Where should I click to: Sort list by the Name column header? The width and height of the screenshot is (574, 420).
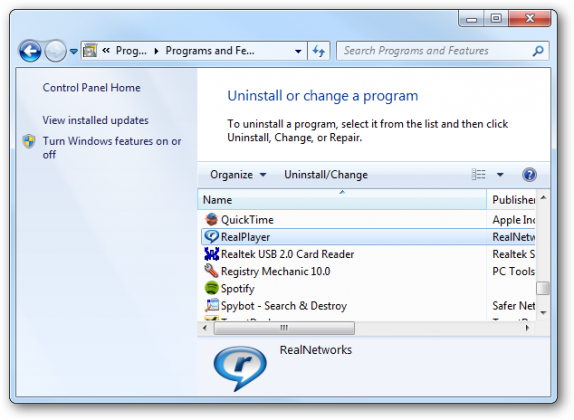[342, 200]
